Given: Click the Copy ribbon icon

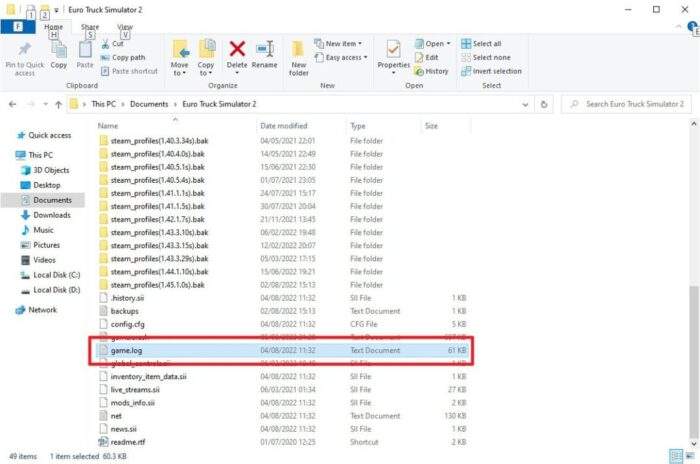Looking at the screenshot, I should [x=58, y=50].
